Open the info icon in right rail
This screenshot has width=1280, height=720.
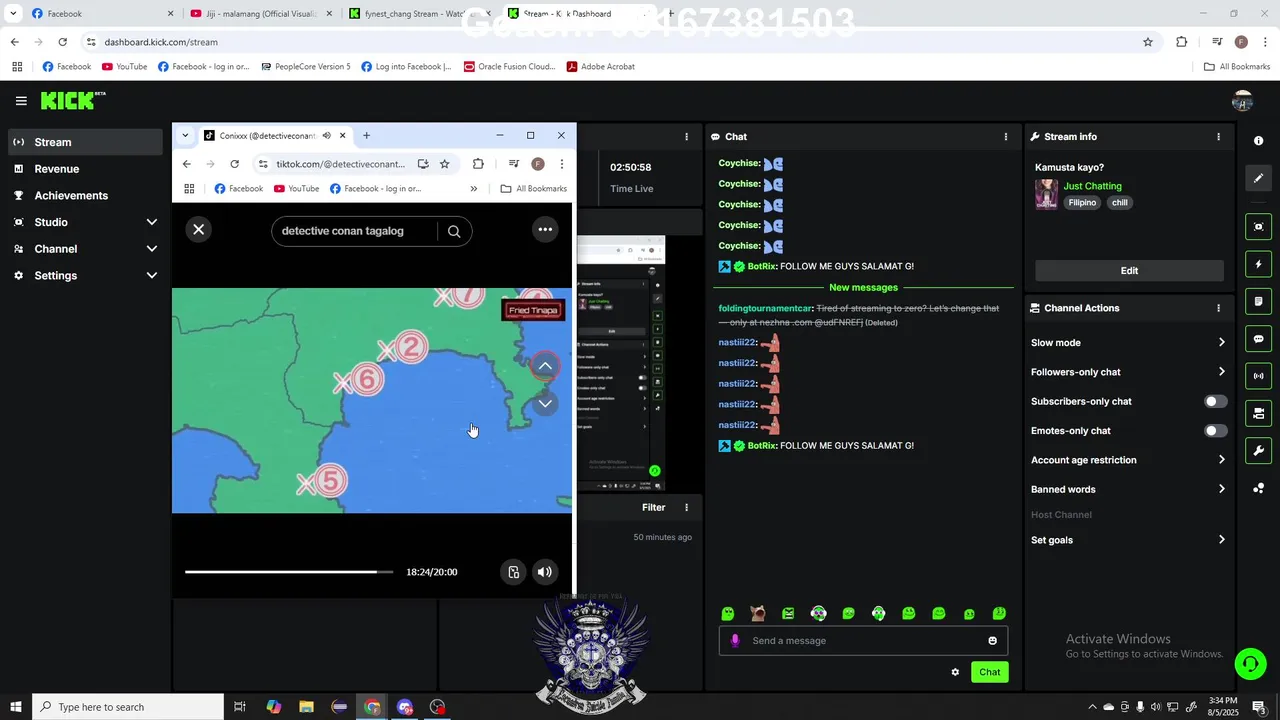pos(1258,141)
